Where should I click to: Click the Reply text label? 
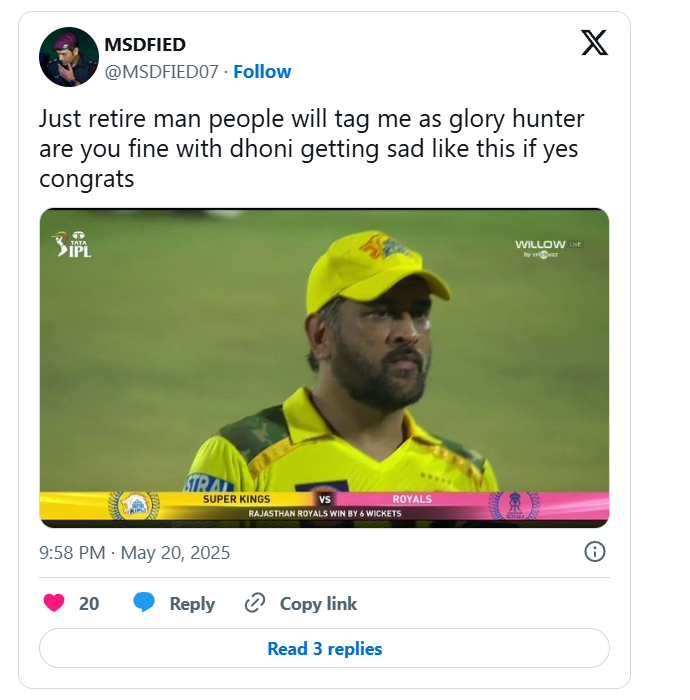click(192, 603)
